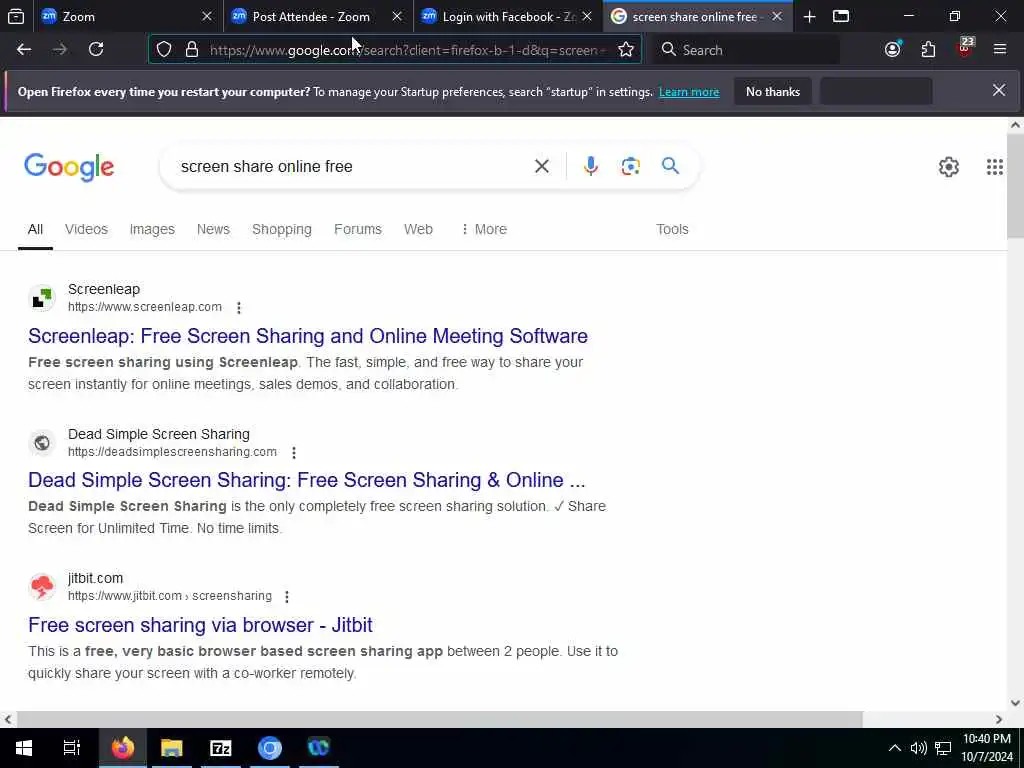The height and width of the screenshot is (768, 1024).
Task: Open the Screenleap result options menu
Action: [x=239, y=308]
